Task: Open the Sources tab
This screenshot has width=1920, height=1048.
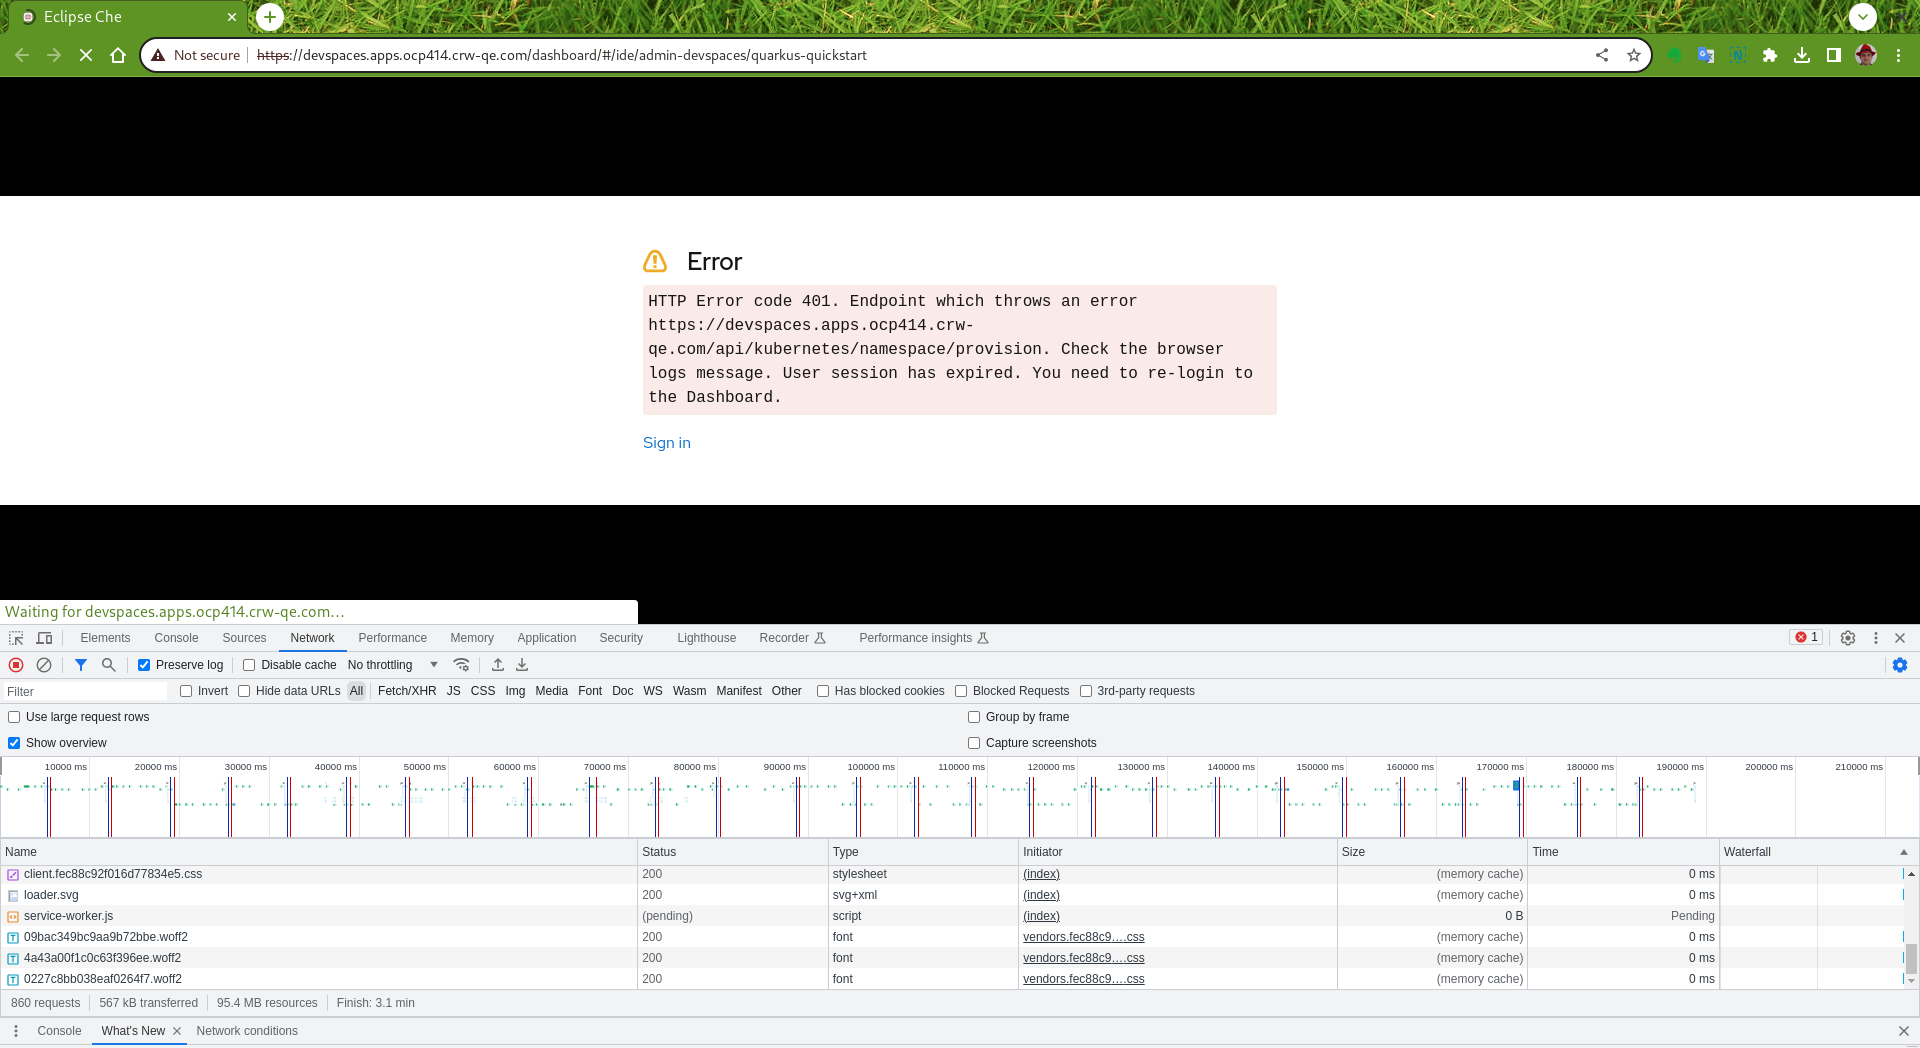Action: (244, 638)
